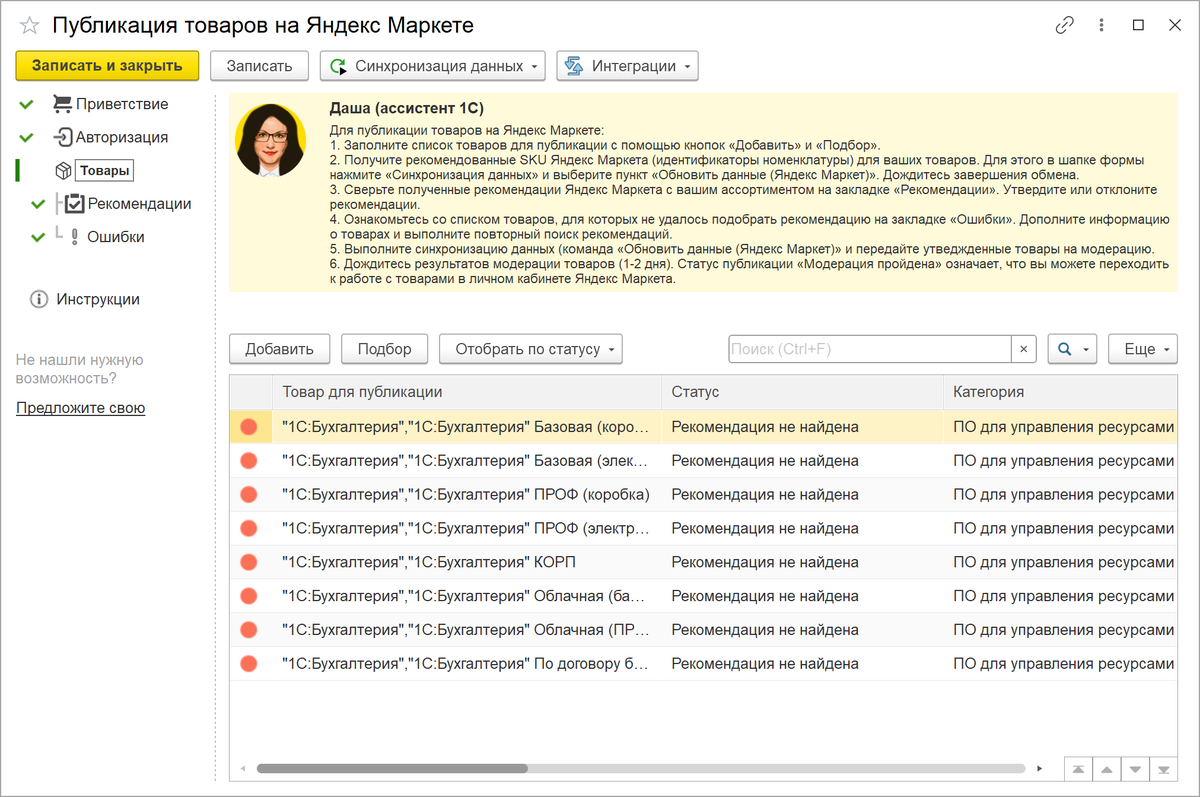Select row "1С:Бухгалтерия" Облачная (ПР…
The image size is (1200, 797).
coord(703,630)
